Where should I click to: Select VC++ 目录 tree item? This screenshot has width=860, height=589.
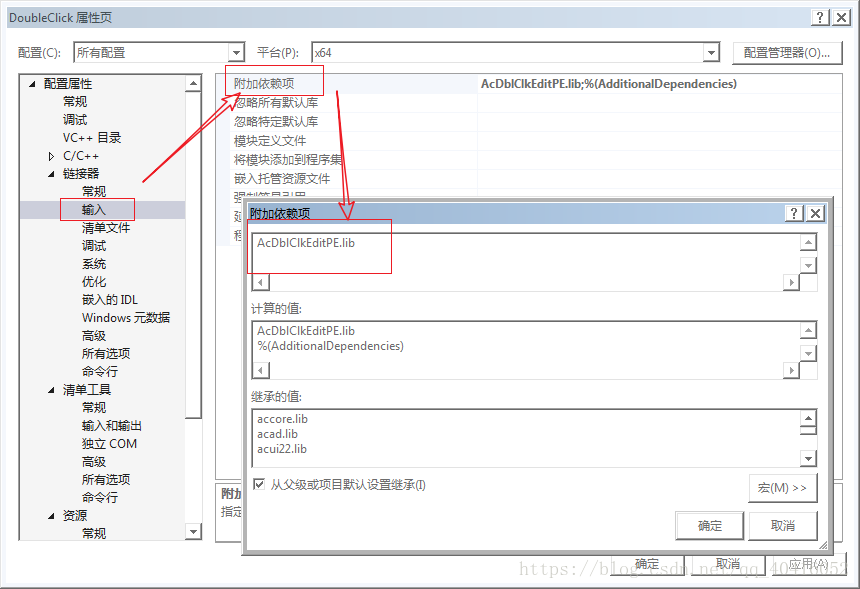tap(92, 138)
